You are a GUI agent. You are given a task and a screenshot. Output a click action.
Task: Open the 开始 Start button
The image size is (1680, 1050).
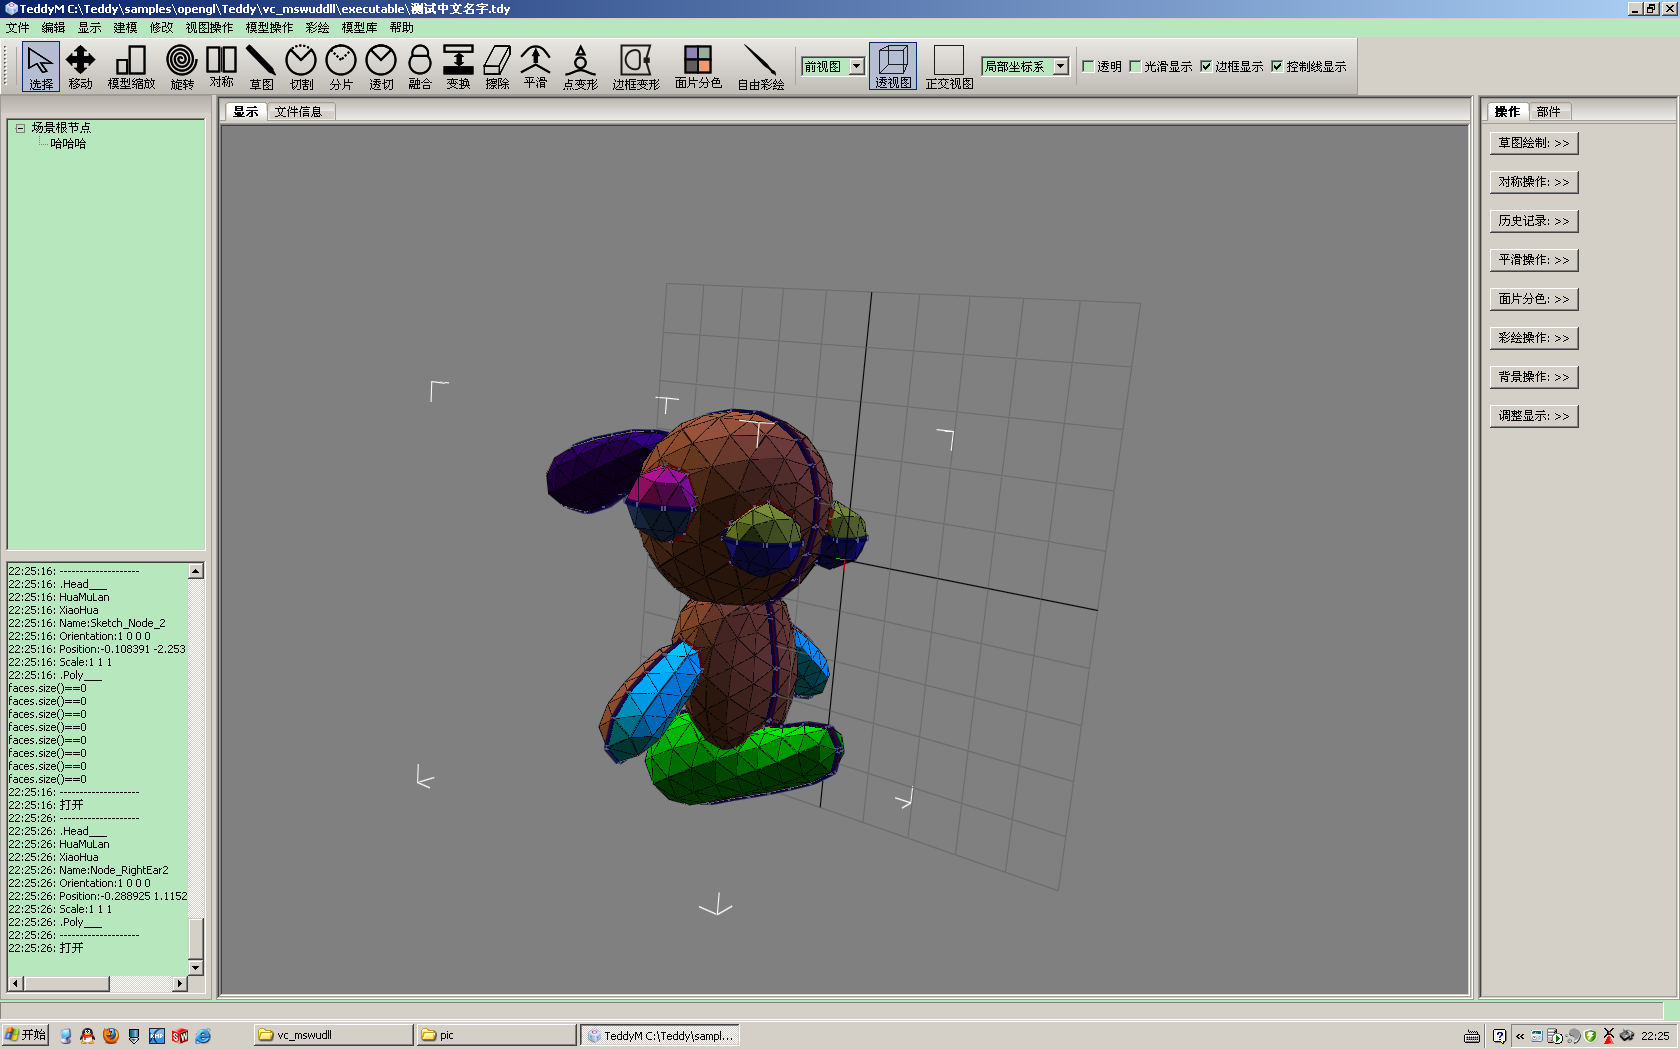[26, 1035]
